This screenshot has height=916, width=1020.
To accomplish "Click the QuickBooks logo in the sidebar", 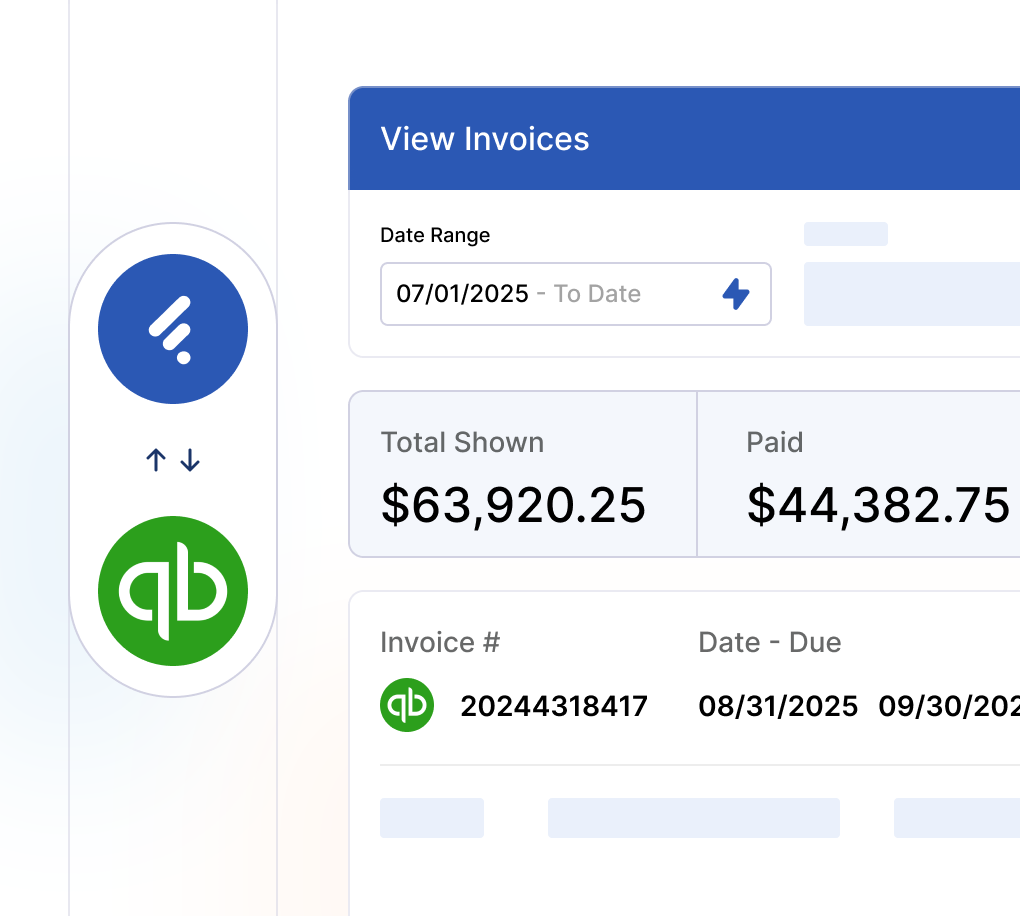I will coord(172,591).
